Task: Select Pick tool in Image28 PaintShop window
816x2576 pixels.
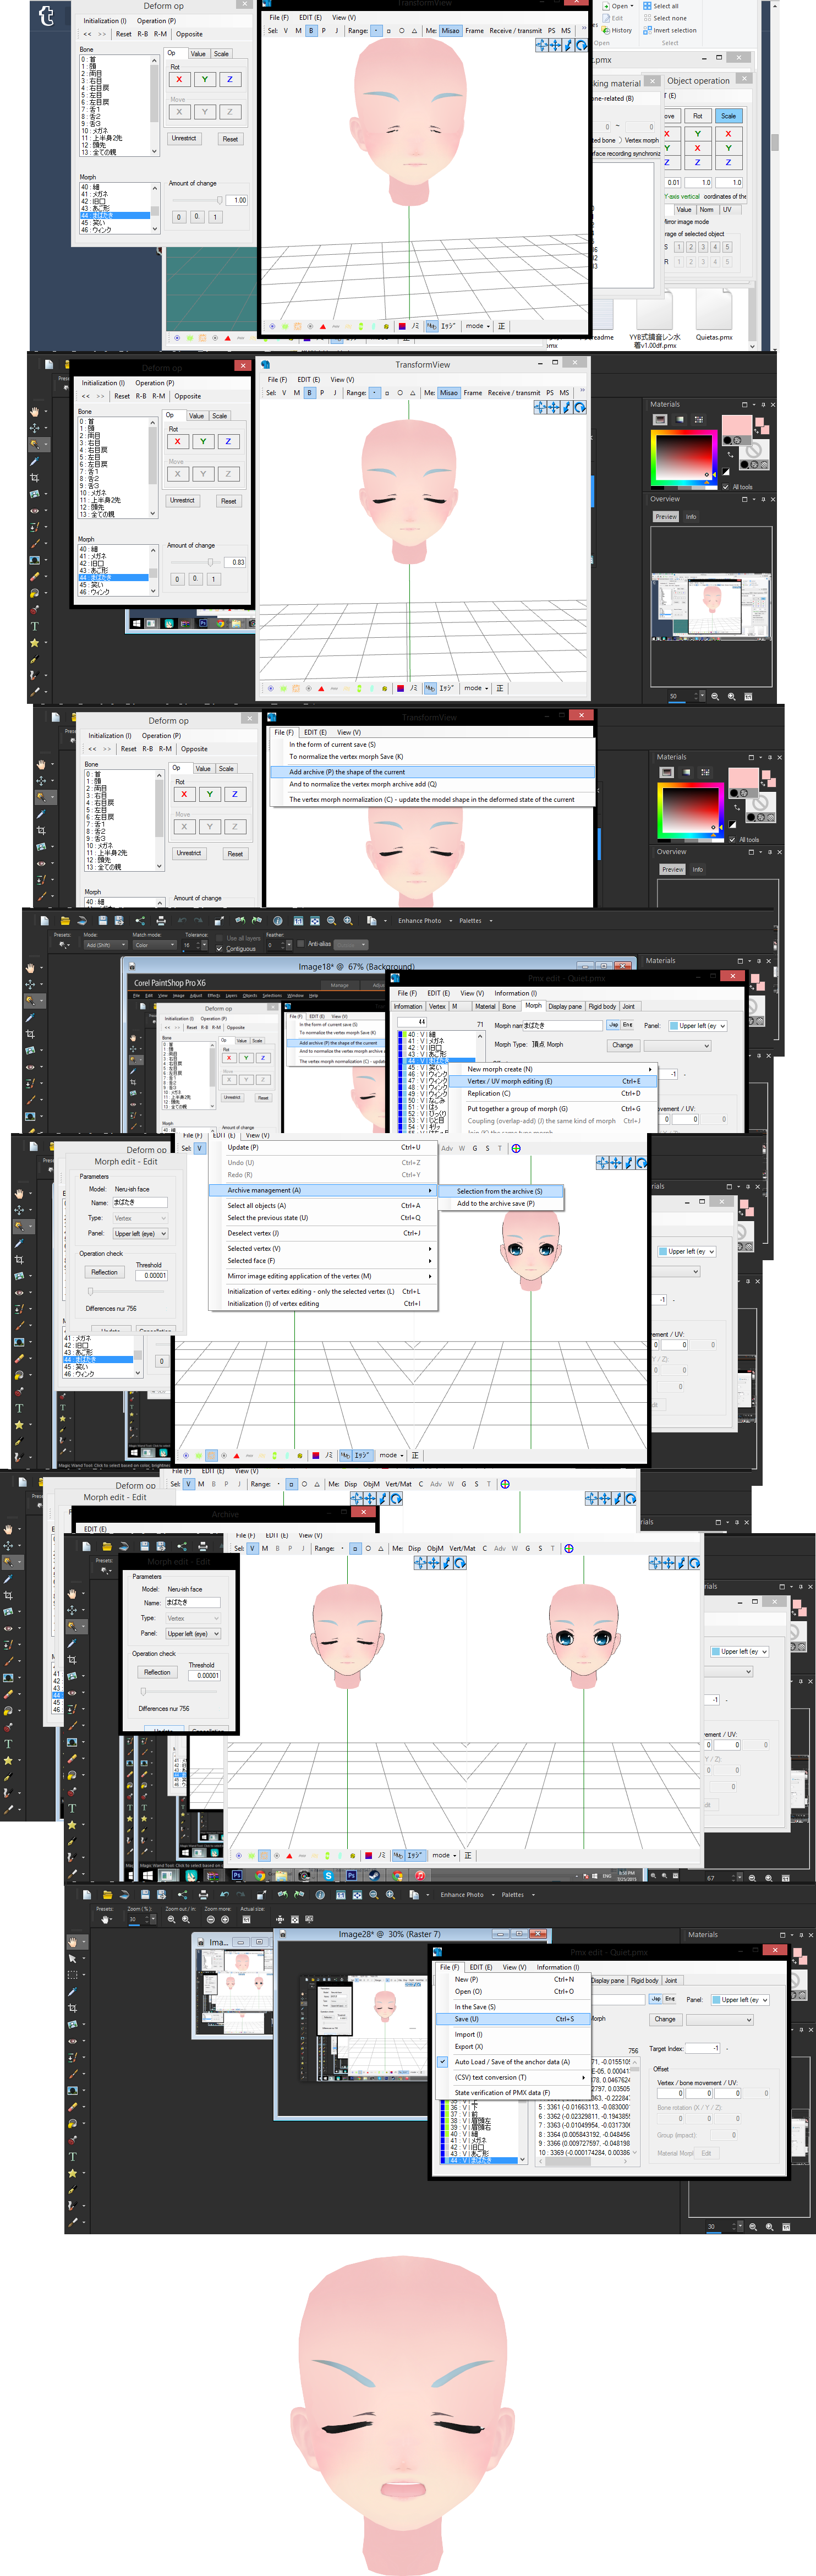Action: click(x=72, y=1958)
